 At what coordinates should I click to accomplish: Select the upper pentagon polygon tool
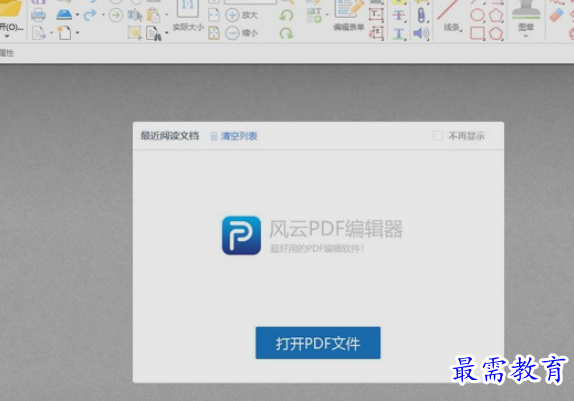coord(496,15)
